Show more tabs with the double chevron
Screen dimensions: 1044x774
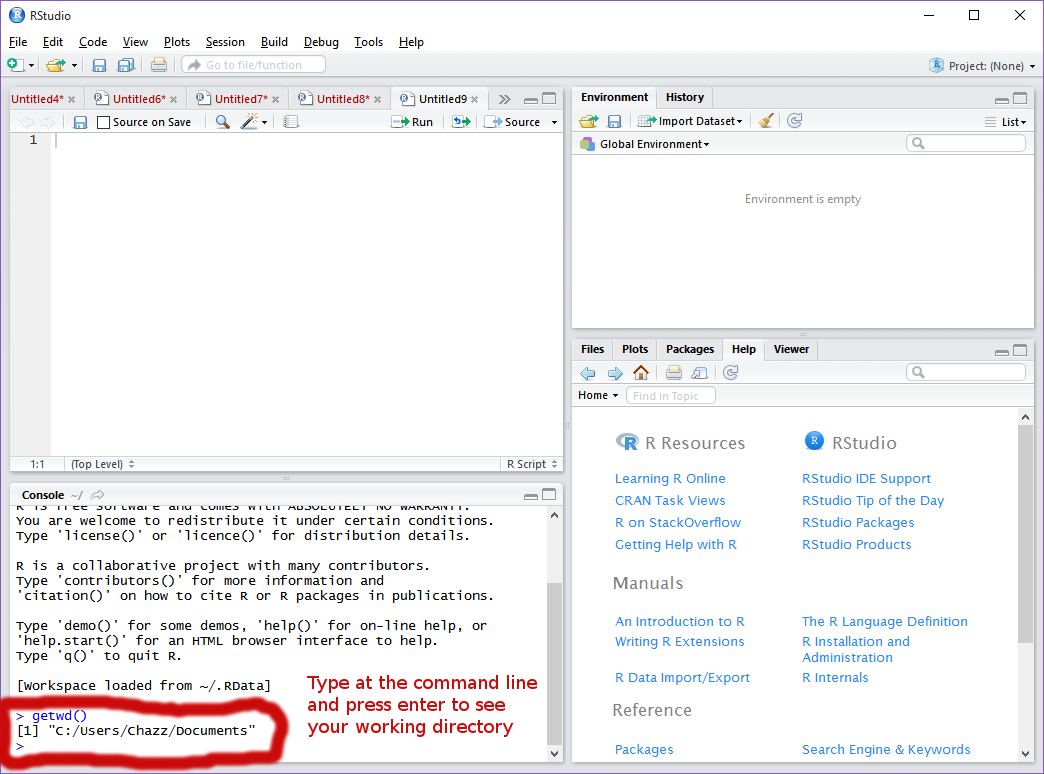pos(504,99)
